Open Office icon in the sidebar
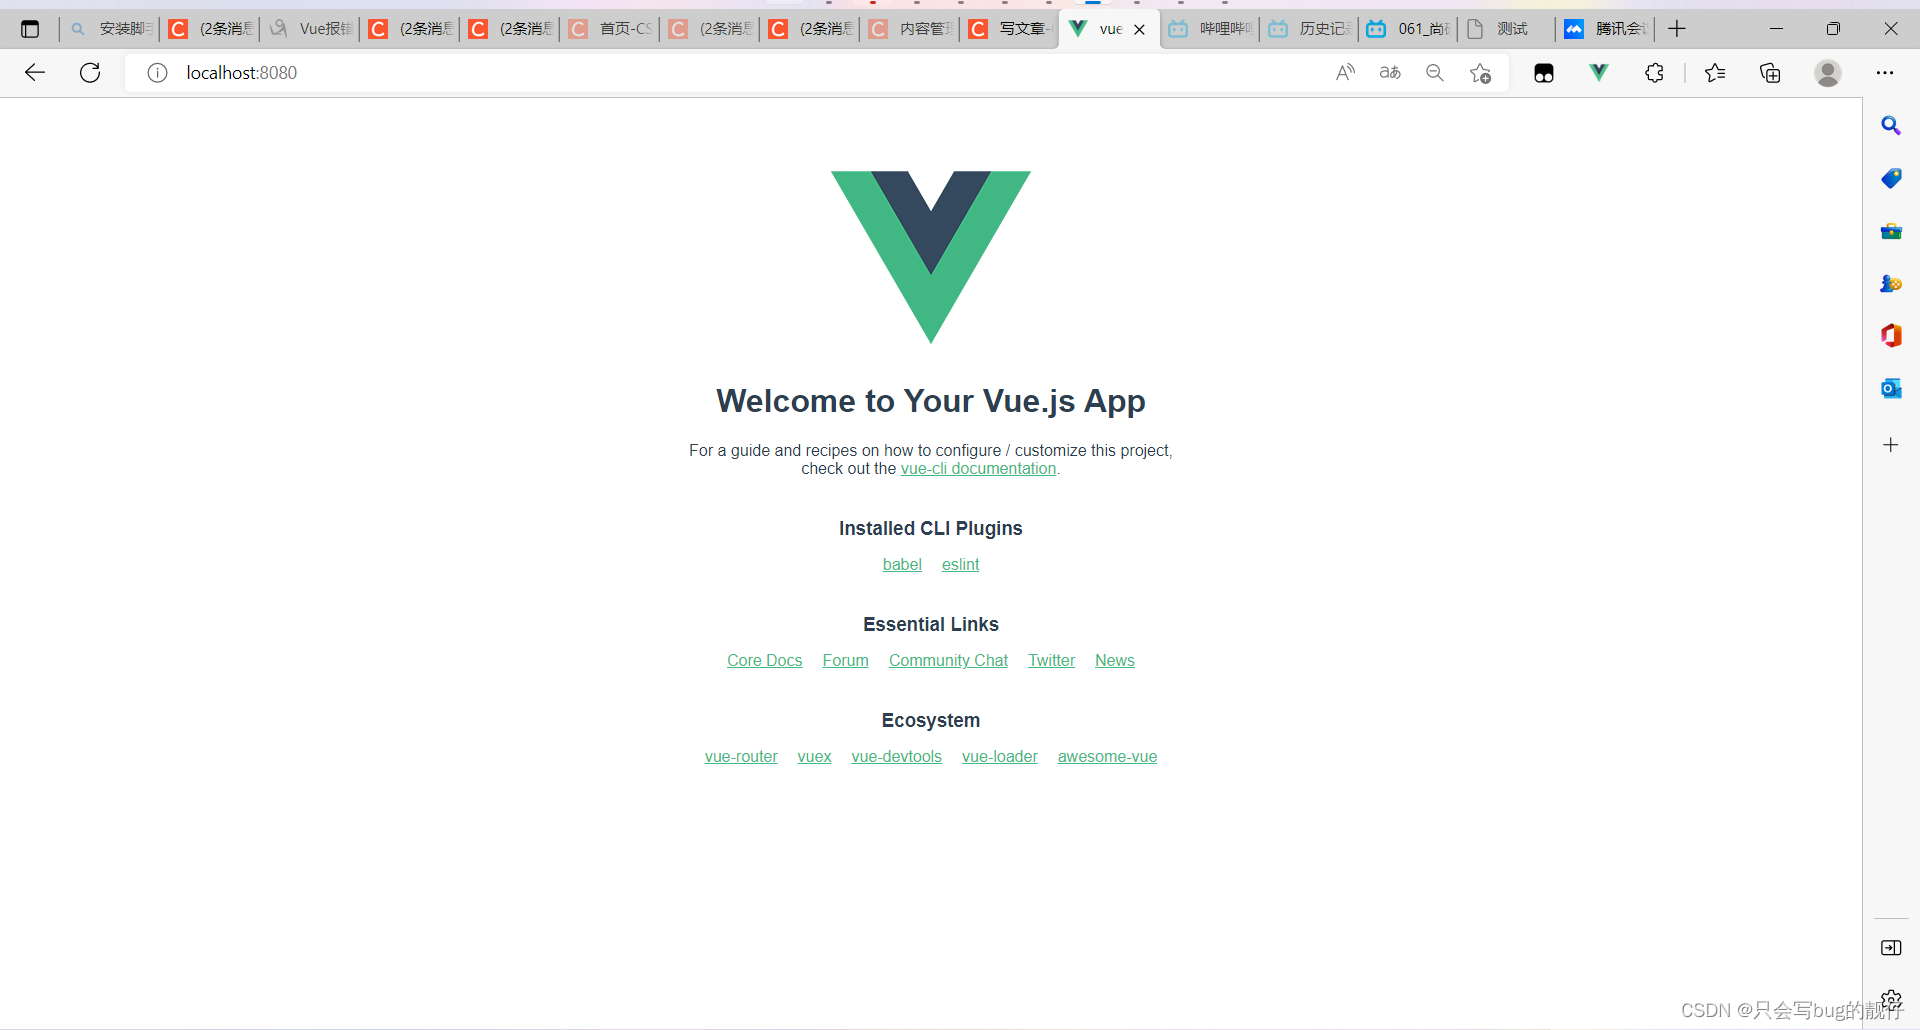Image resolution: width=1920 pixels, height=1030 pixels. point(1891,335)
